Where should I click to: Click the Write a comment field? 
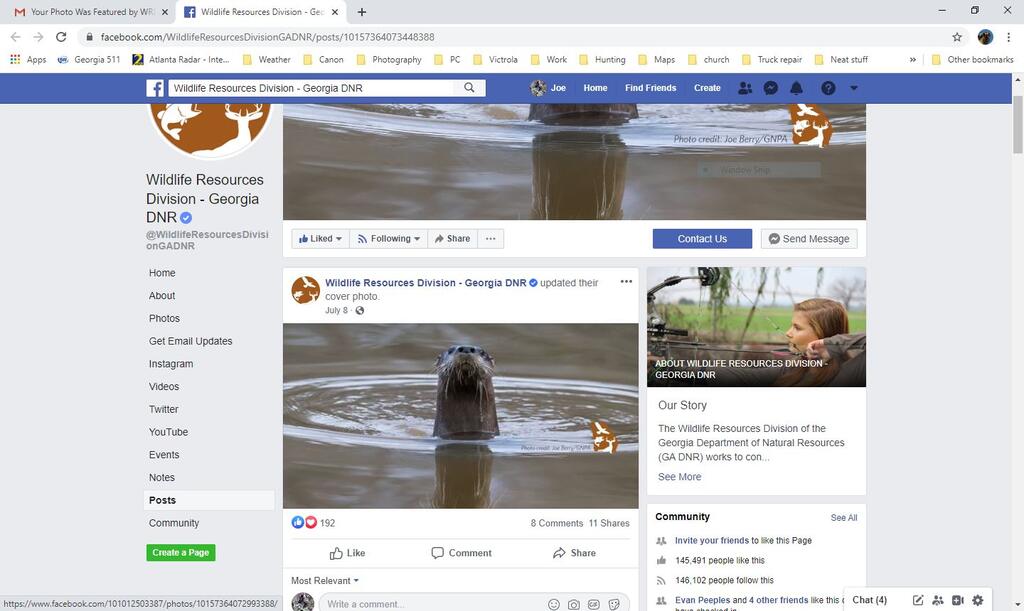431,604
